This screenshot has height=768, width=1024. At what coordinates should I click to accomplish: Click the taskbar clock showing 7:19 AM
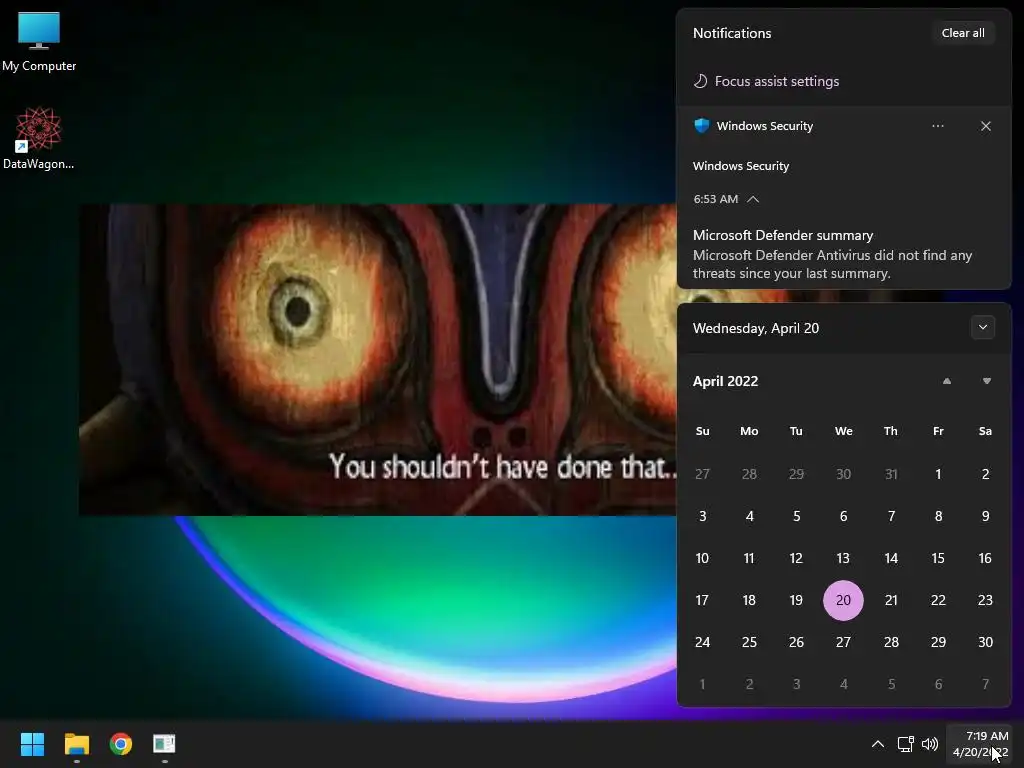click(980, 744)
